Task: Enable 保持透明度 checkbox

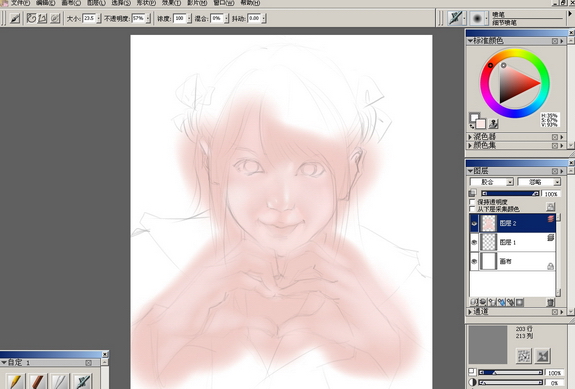Action: coord(472,202)
